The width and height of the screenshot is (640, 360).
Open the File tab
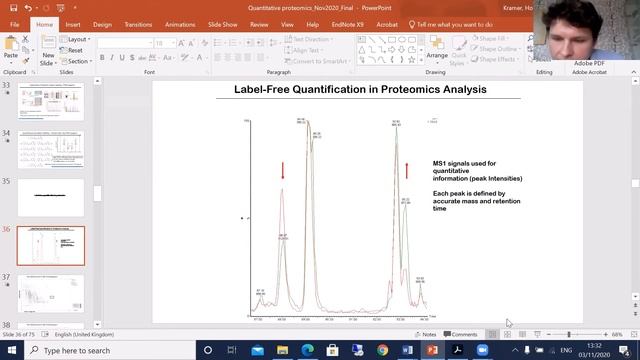[15, 24]
